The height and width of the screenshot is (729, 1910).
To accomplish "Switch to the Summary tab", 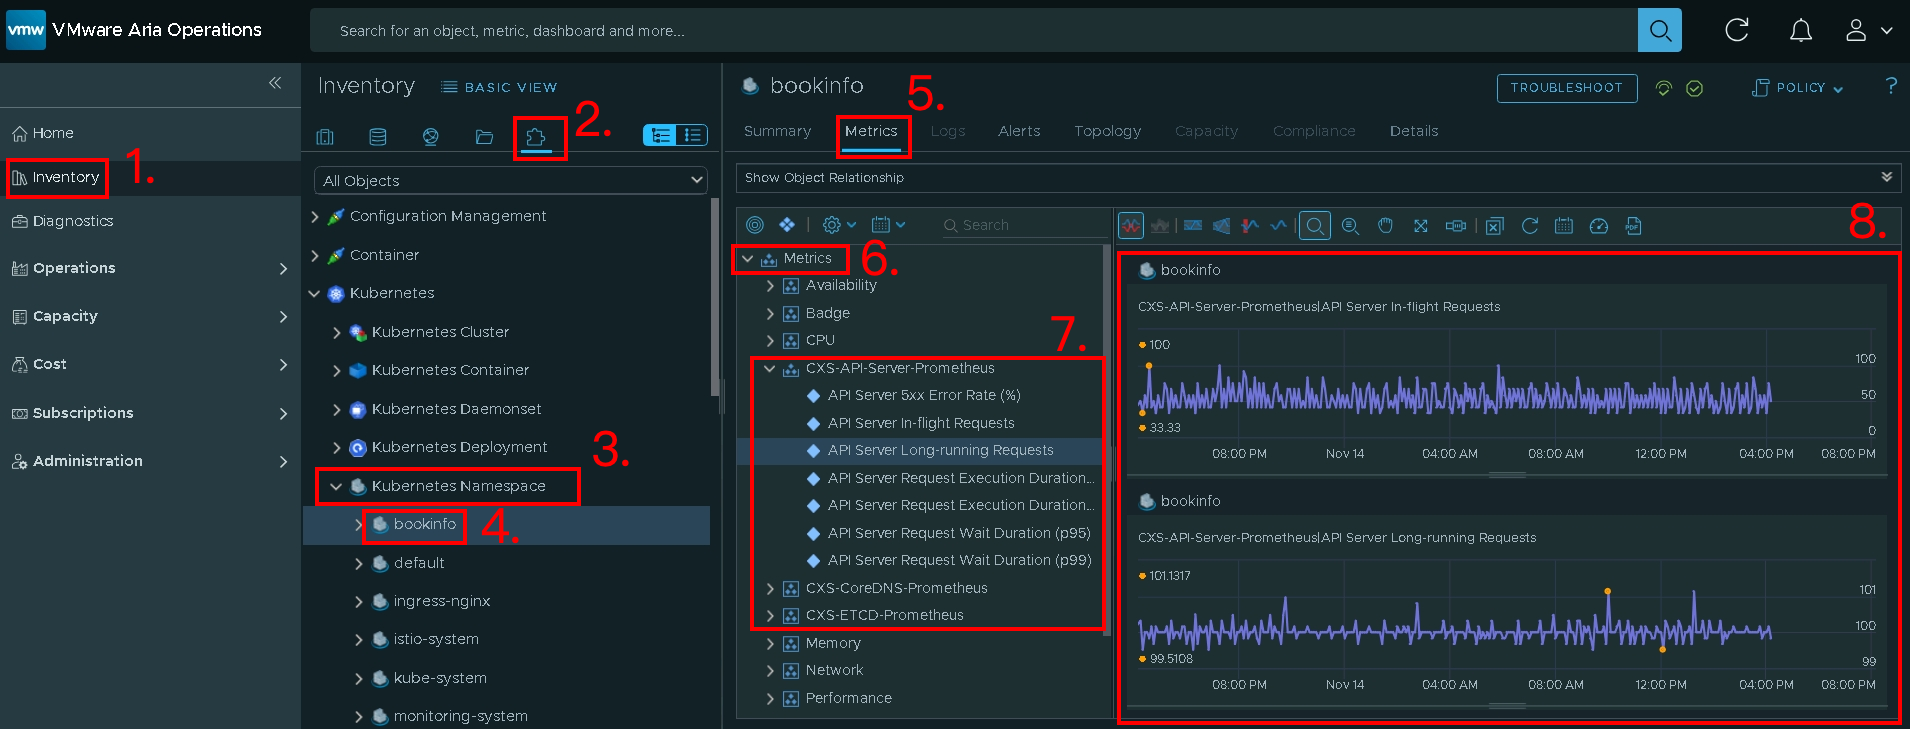I will 777,131.
